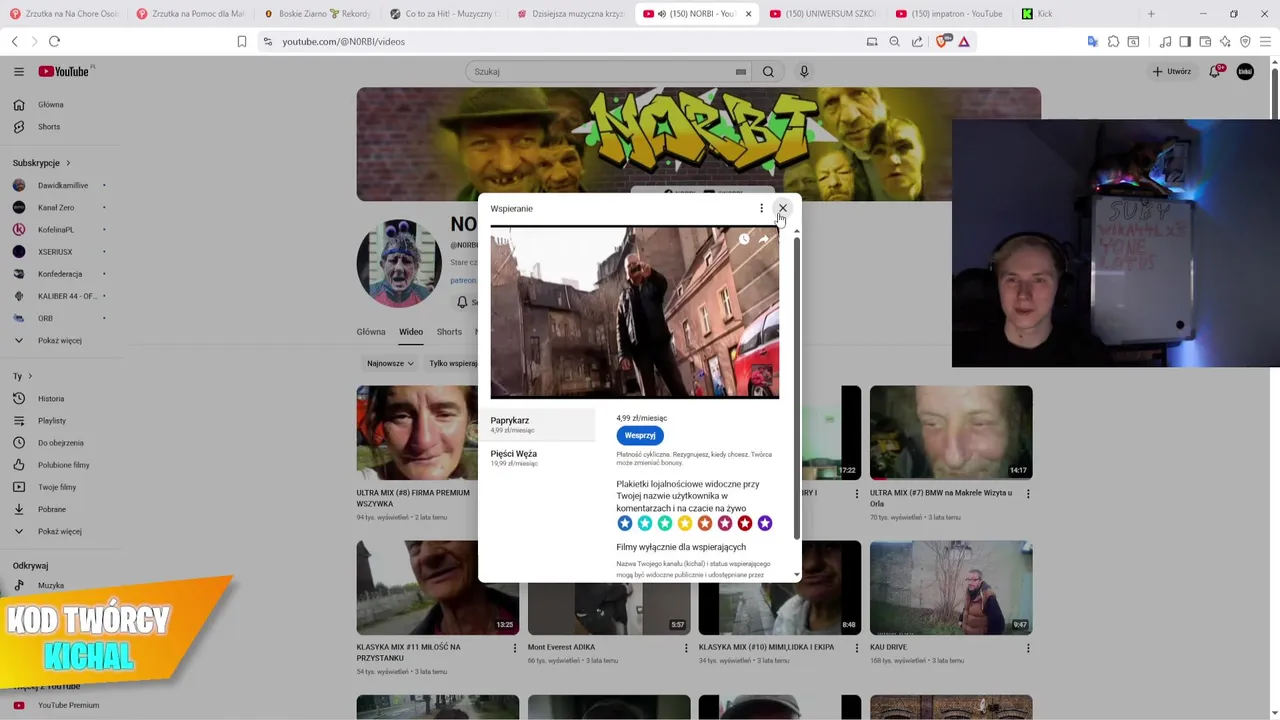The image size is (1280, 720).
Task: Bookmark this page with the bookmark icon
Action: (242, 41)
